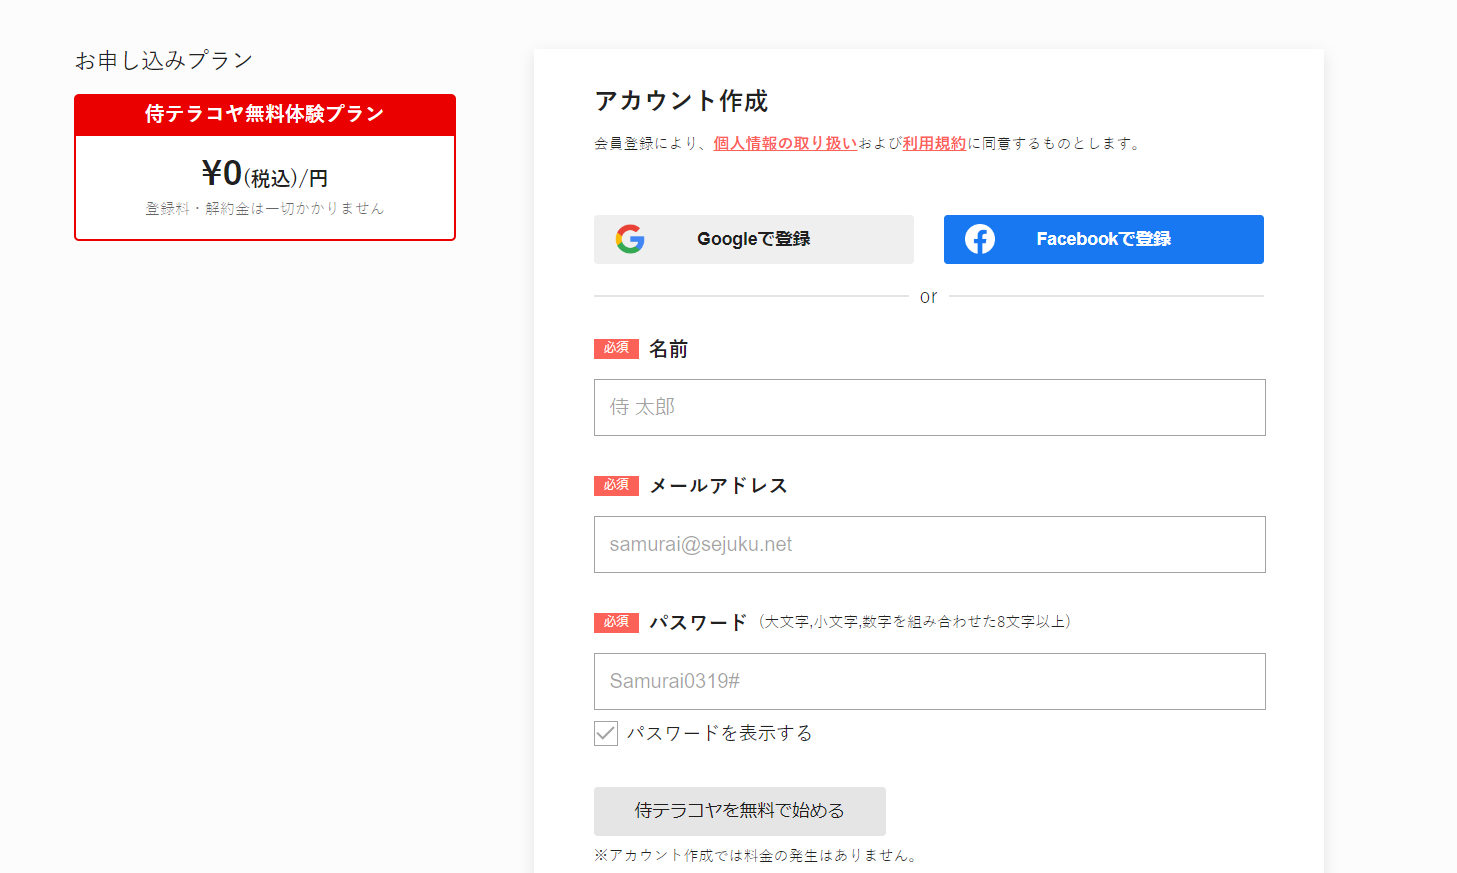Click the 必須 badge beside 名前
The width and height of the screenshot is (1457, 873).
pyautogui.click(x=616, y=349)
